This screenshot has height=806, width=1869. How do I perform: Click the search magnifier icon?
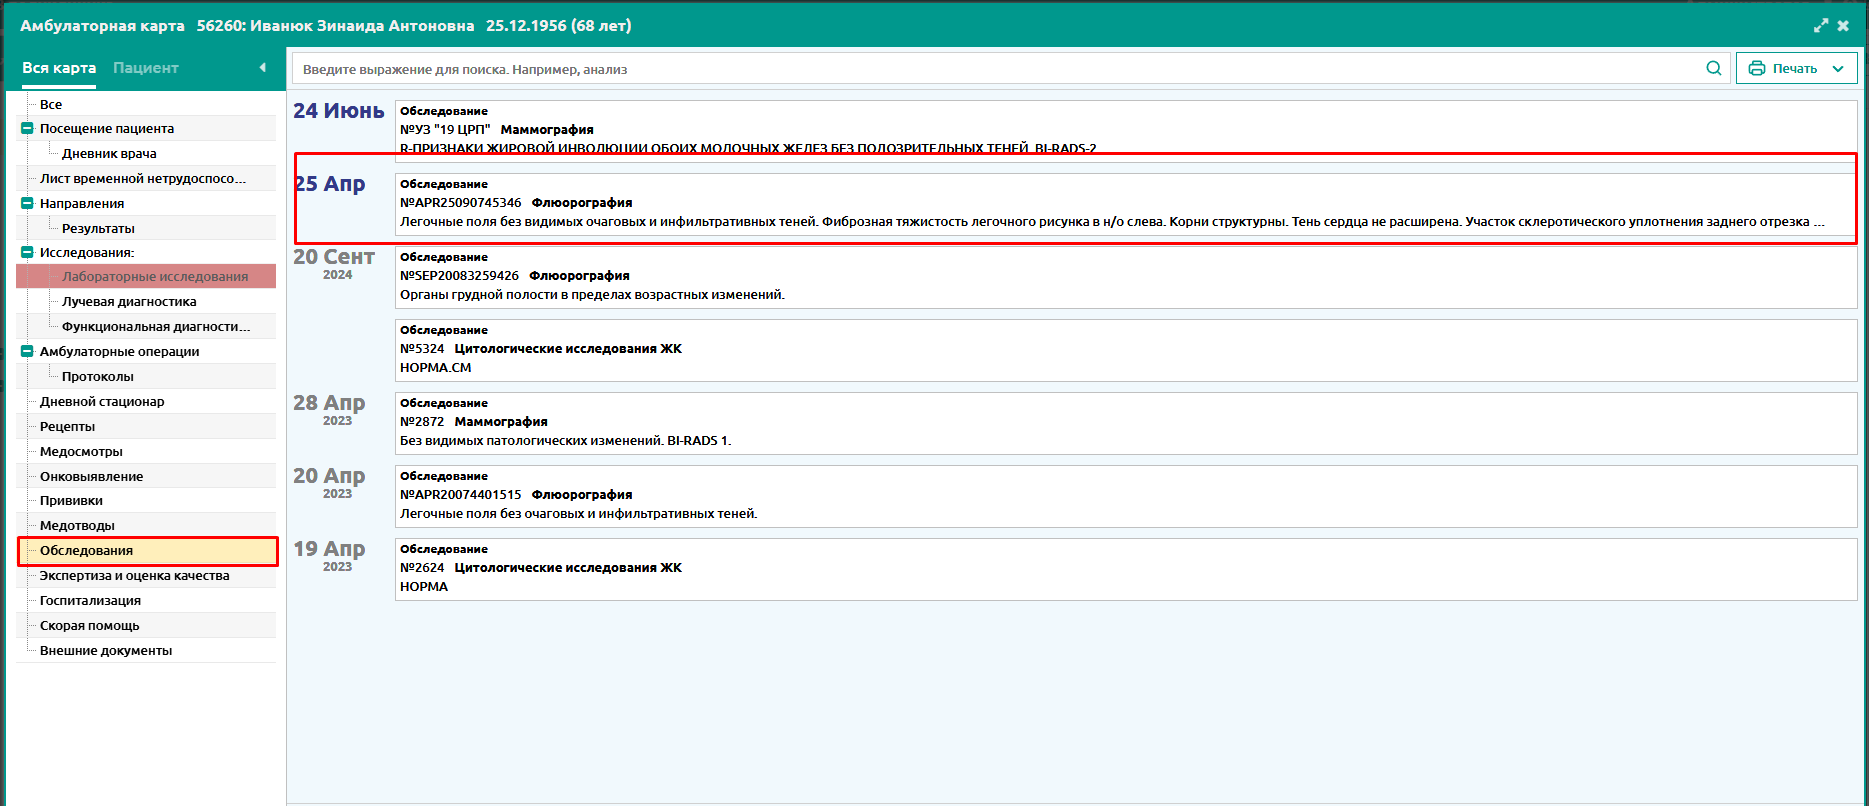(x=1713, y=68)
